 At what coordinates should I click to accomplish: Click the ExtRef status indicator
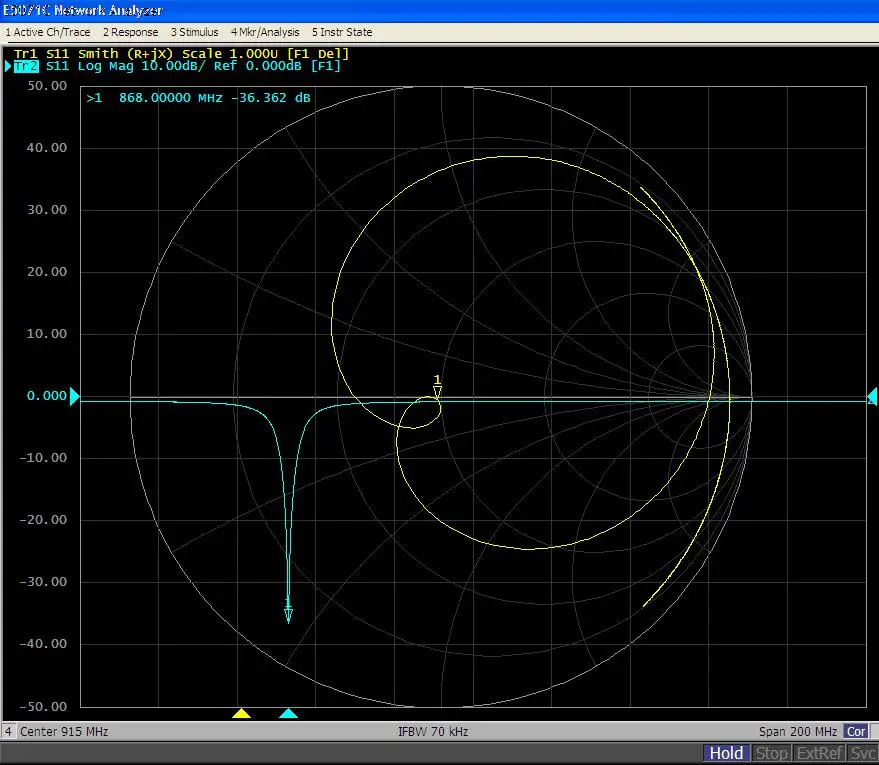tap(819, 753)
